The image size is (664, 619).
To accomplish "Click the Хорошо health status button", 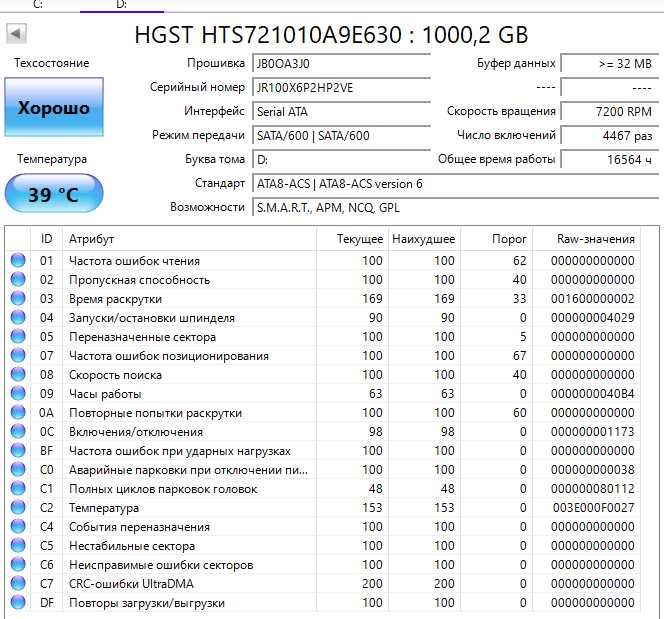I will (54, 107).
